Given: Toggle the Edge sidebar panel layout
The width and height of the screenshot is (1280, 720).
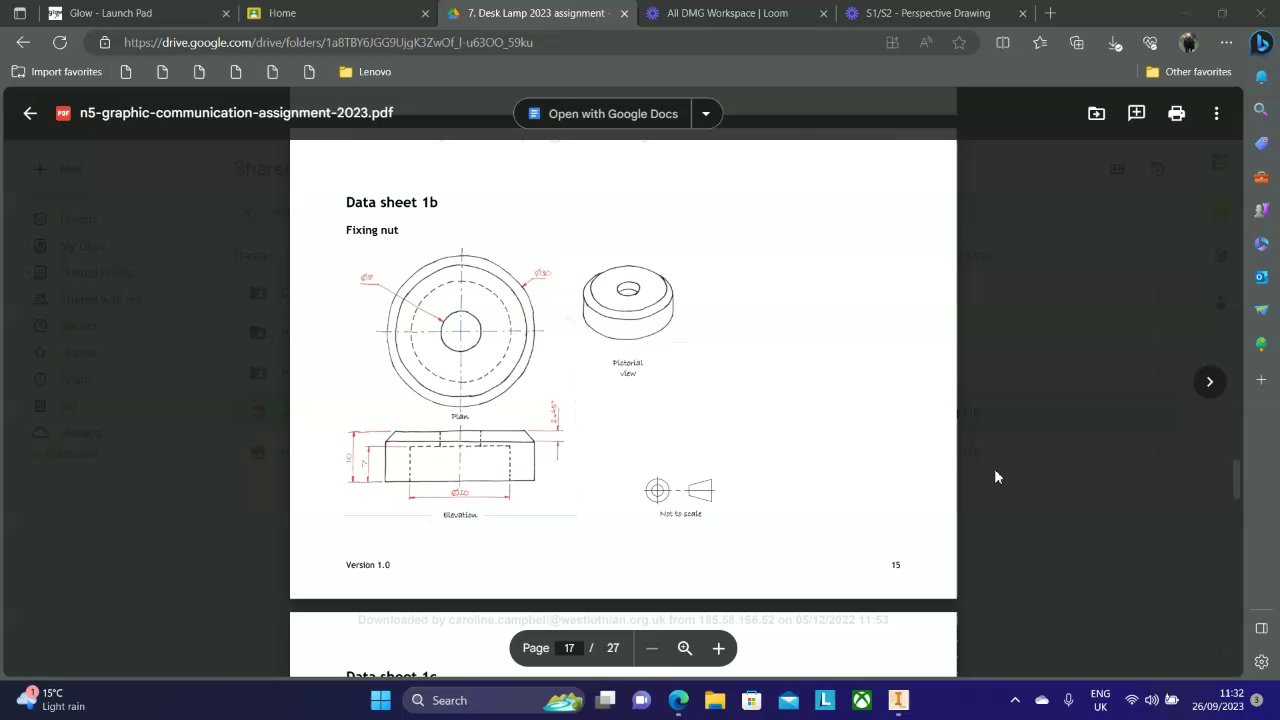Looking at the screenshot, I should [1261, 628].
